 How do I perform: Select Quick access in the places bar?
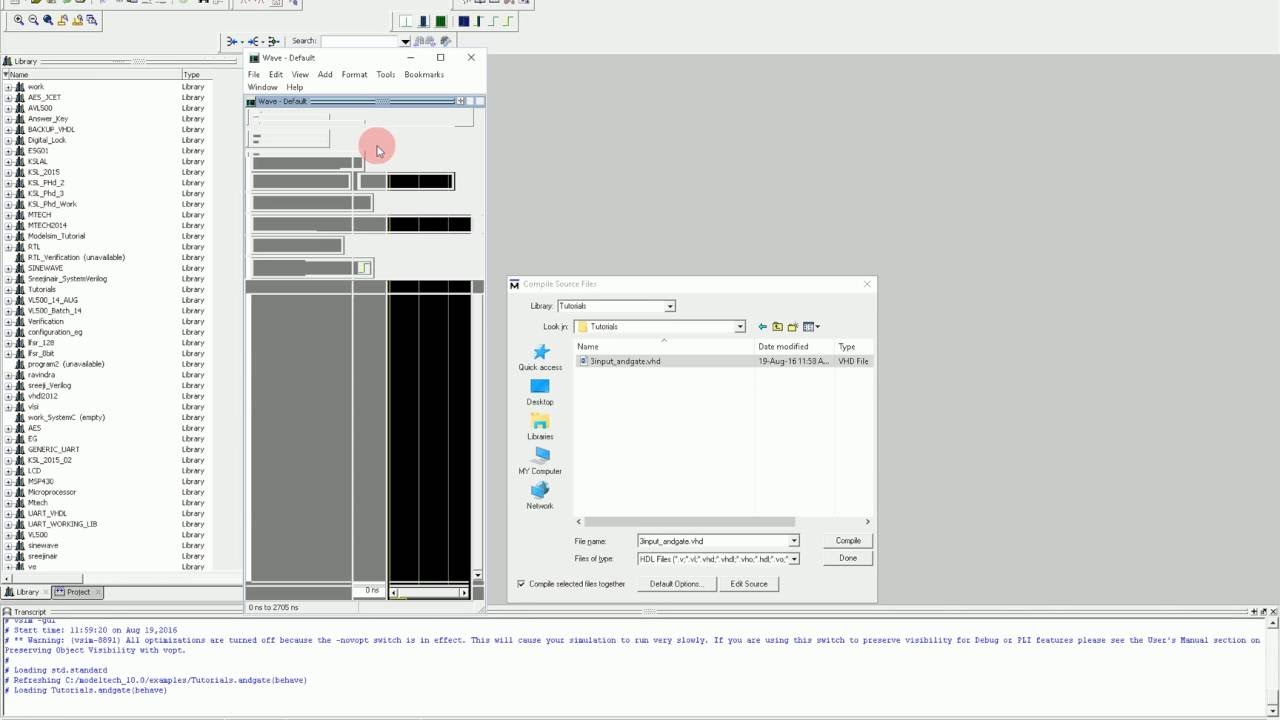(540, 358)
